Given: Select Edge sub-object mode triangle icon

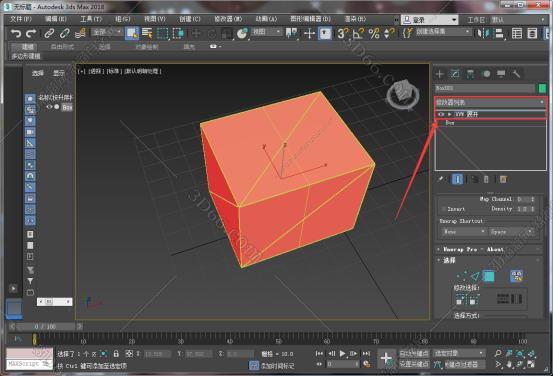Looking at the screenshot, I should [x=475, y=276].
